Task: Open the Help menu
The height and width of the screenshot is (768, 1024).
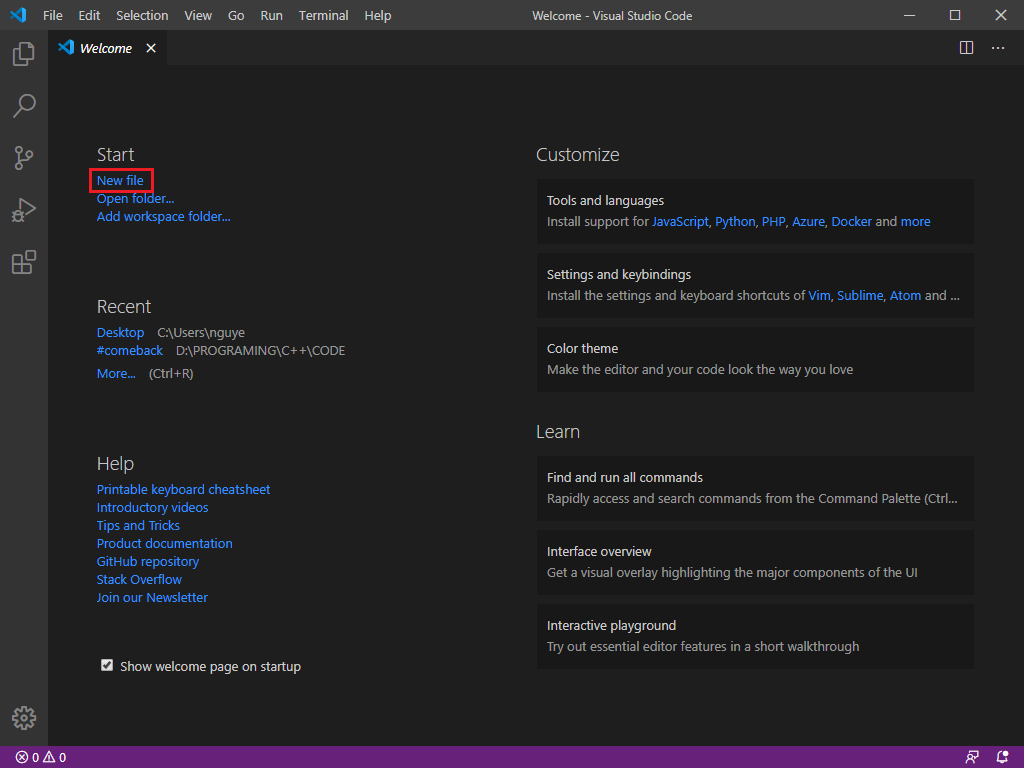Action: pos(378,15)
